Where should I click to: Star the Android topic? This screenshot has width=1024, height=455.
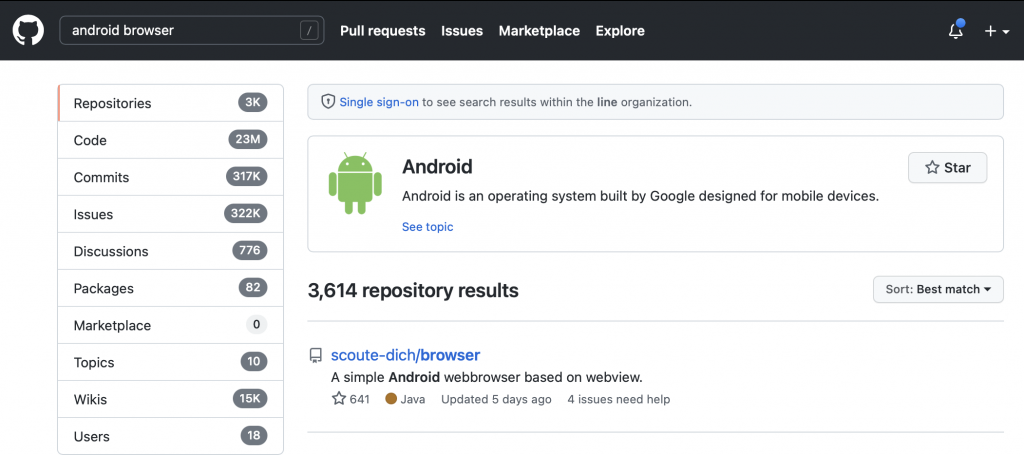[948, 168]
